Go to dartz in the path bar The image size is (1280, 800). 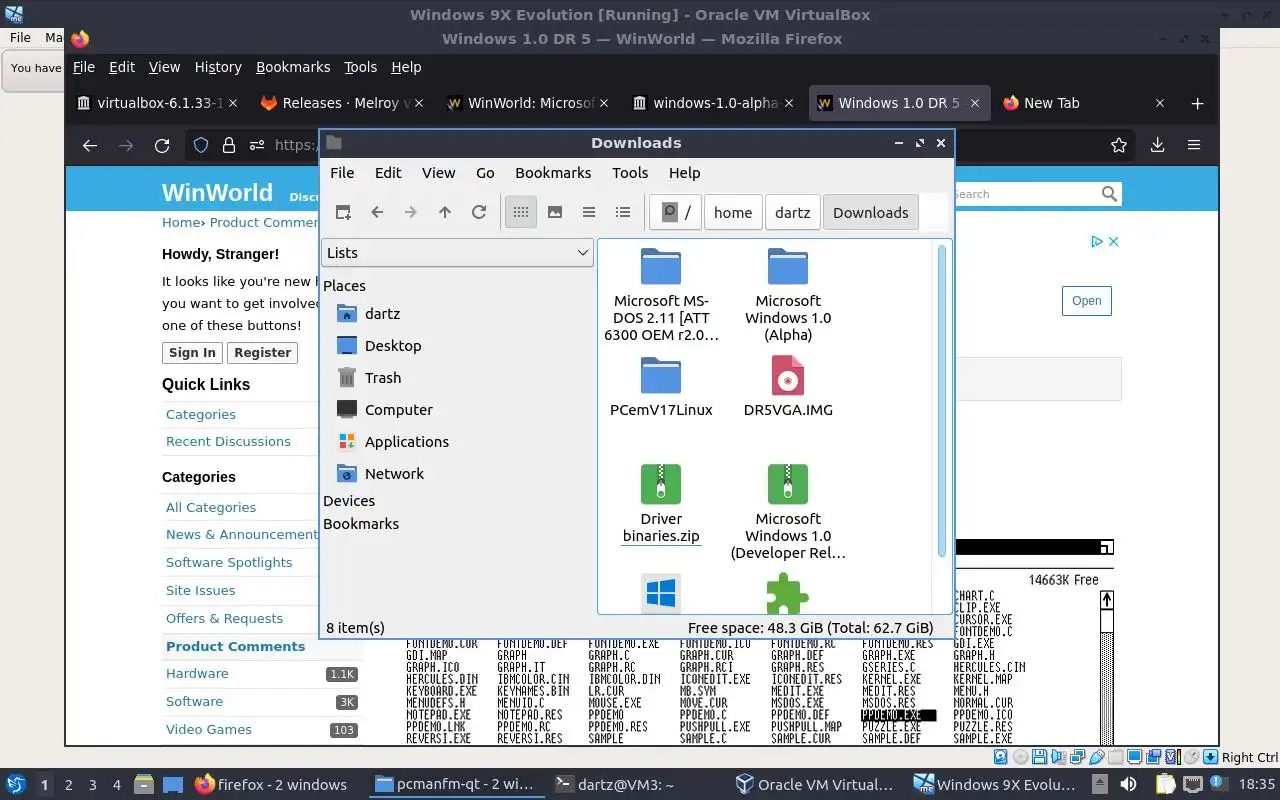click(793, 212)
